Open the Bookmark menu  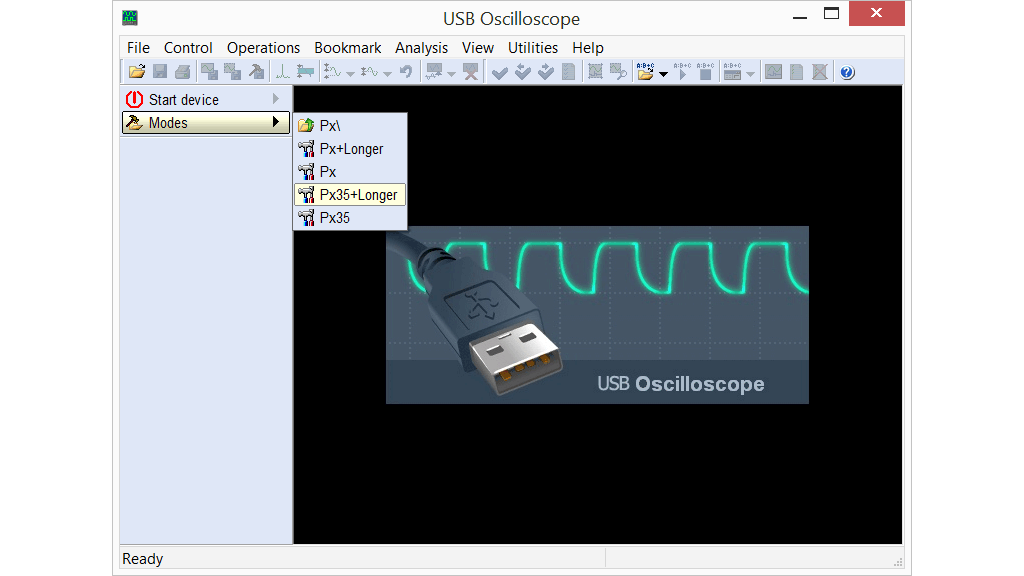[x=347, y=48]
